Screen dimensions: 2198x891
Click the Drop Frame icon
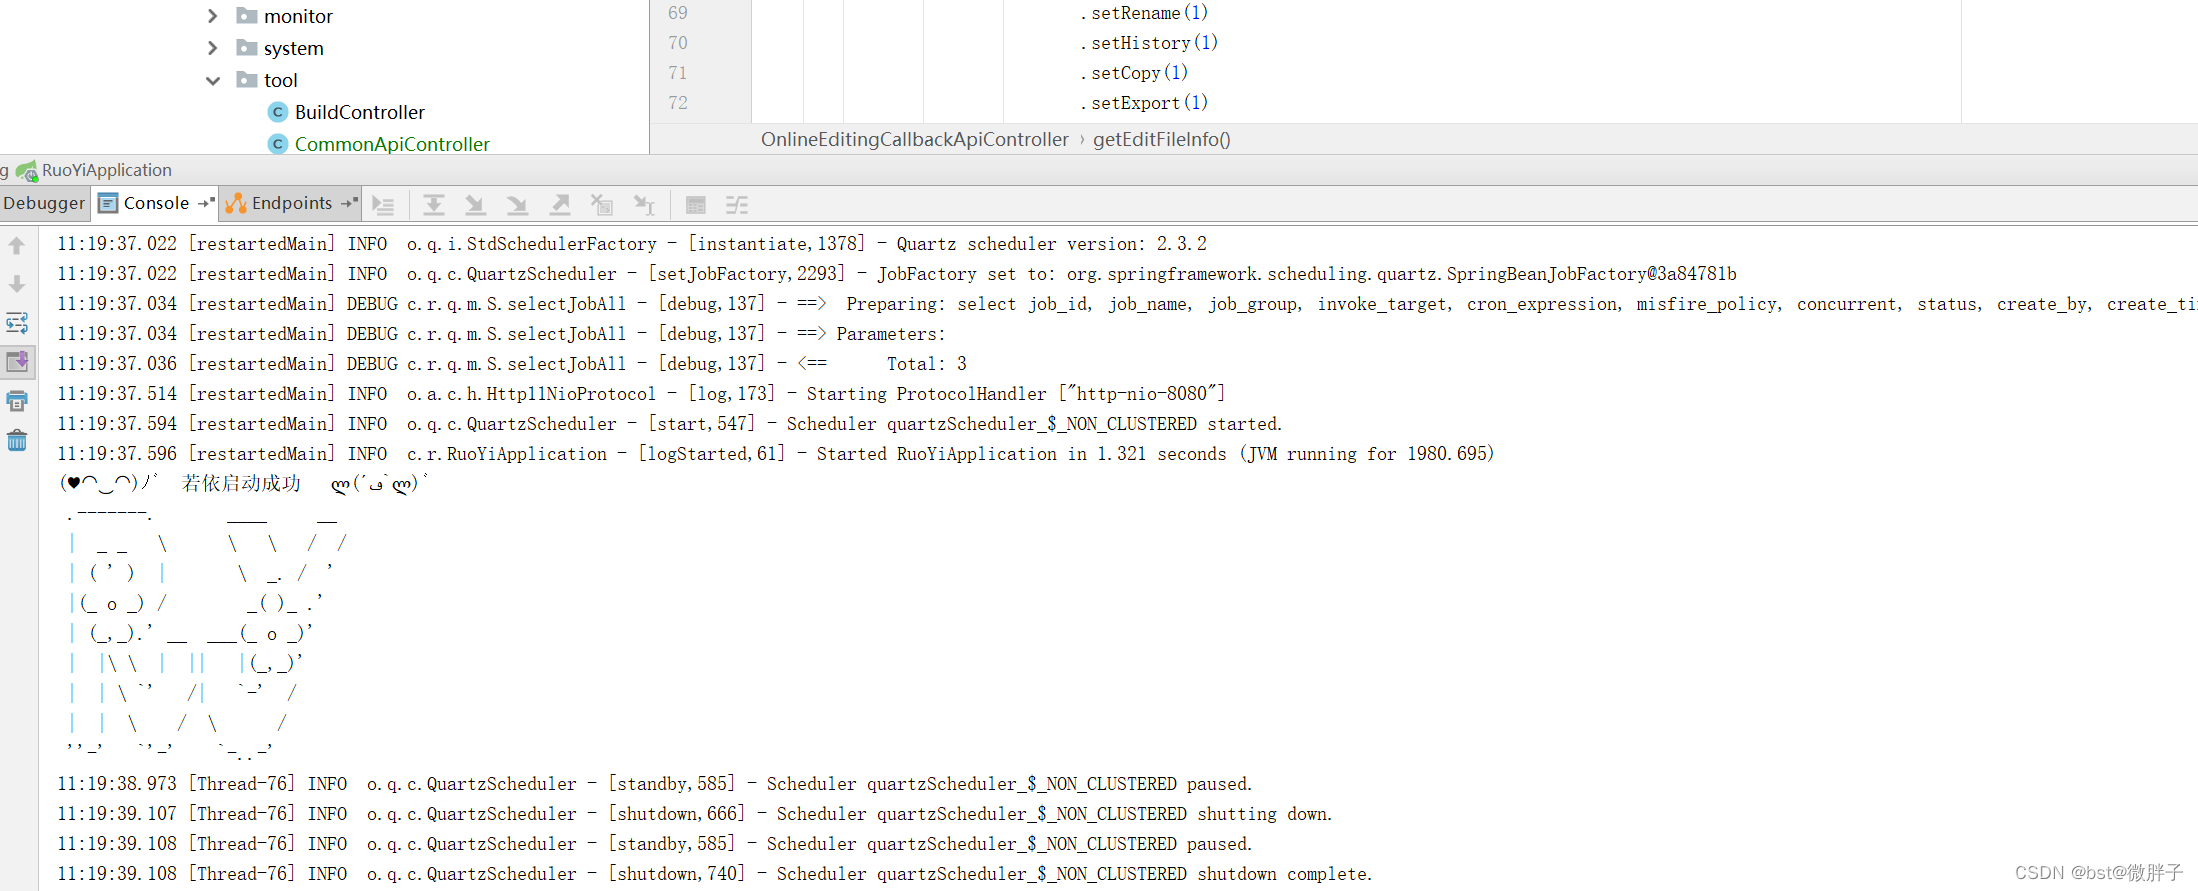602,205
